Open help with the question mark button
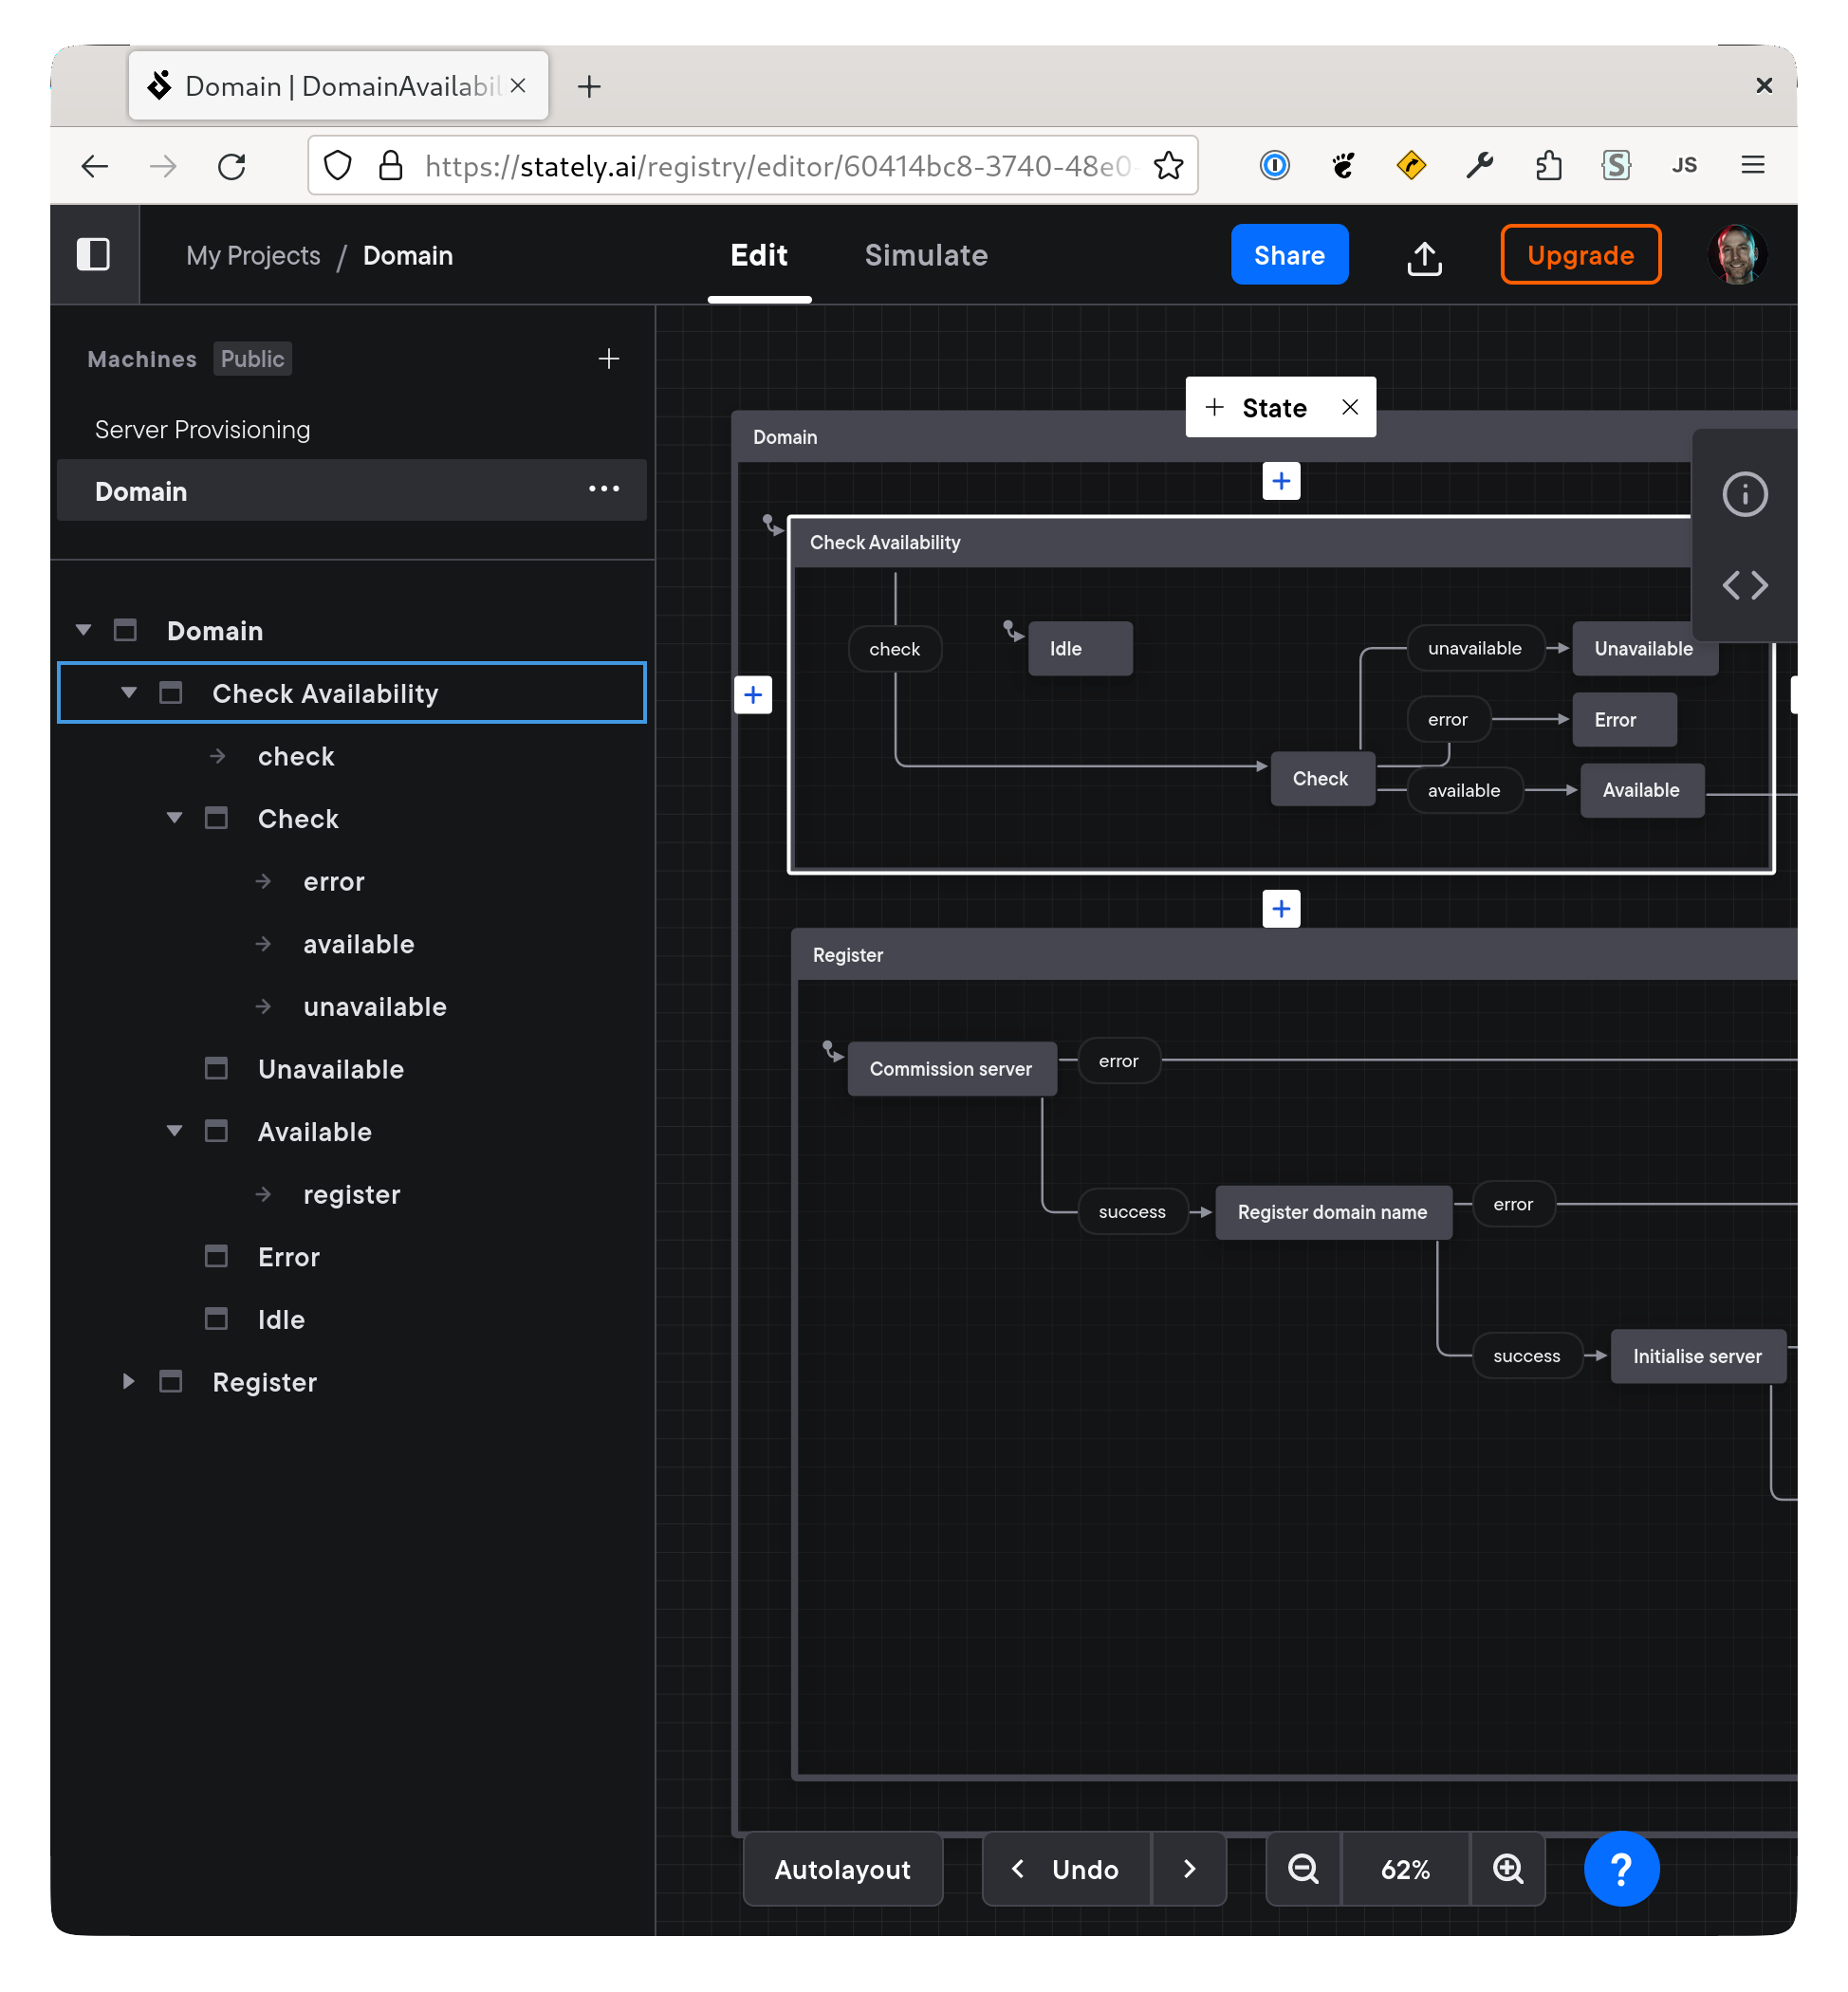This screenshot has height=1992, width=1848. (1620, 1868)
